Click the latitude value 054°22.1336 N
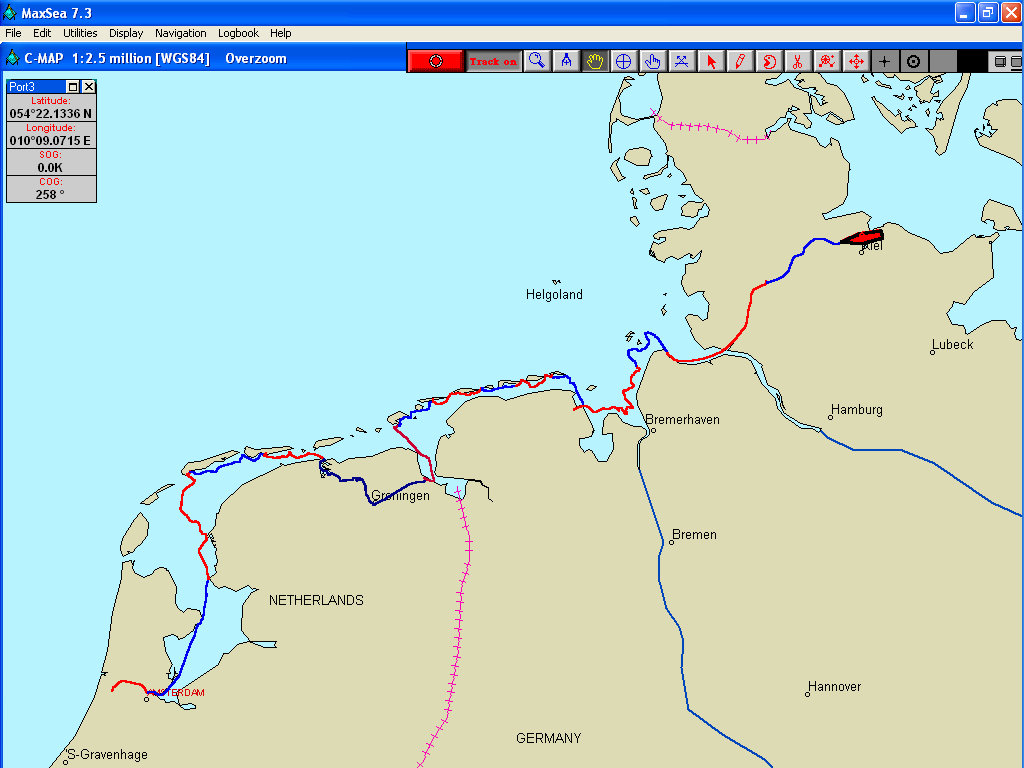Viewport: 1024px width, 768px height. 51,114
